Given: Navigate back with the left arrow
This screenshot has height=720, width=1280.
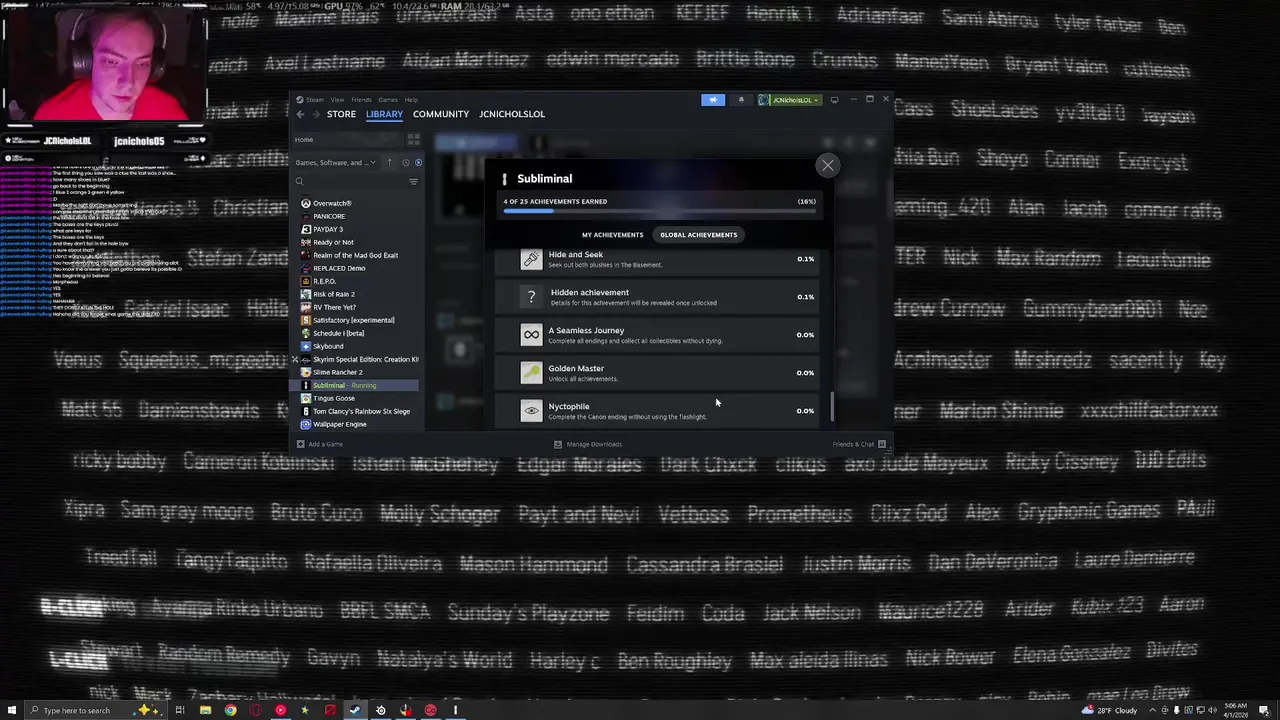Looking at the screenshot, I should (x=300, y=114).
